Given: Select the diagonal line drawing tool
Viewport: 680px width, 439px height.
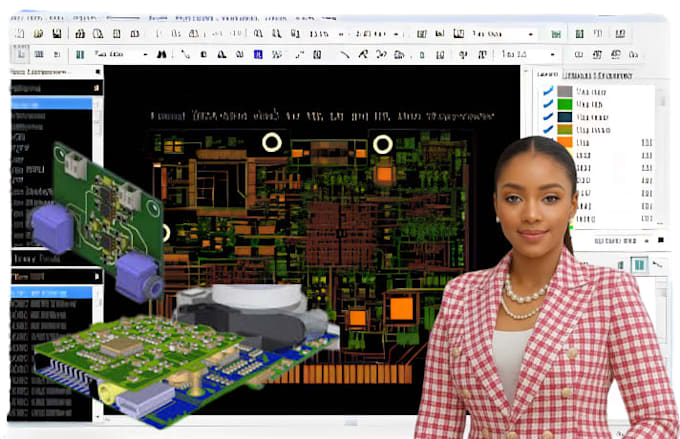Looking at the screenshot, I should point(344,54).
